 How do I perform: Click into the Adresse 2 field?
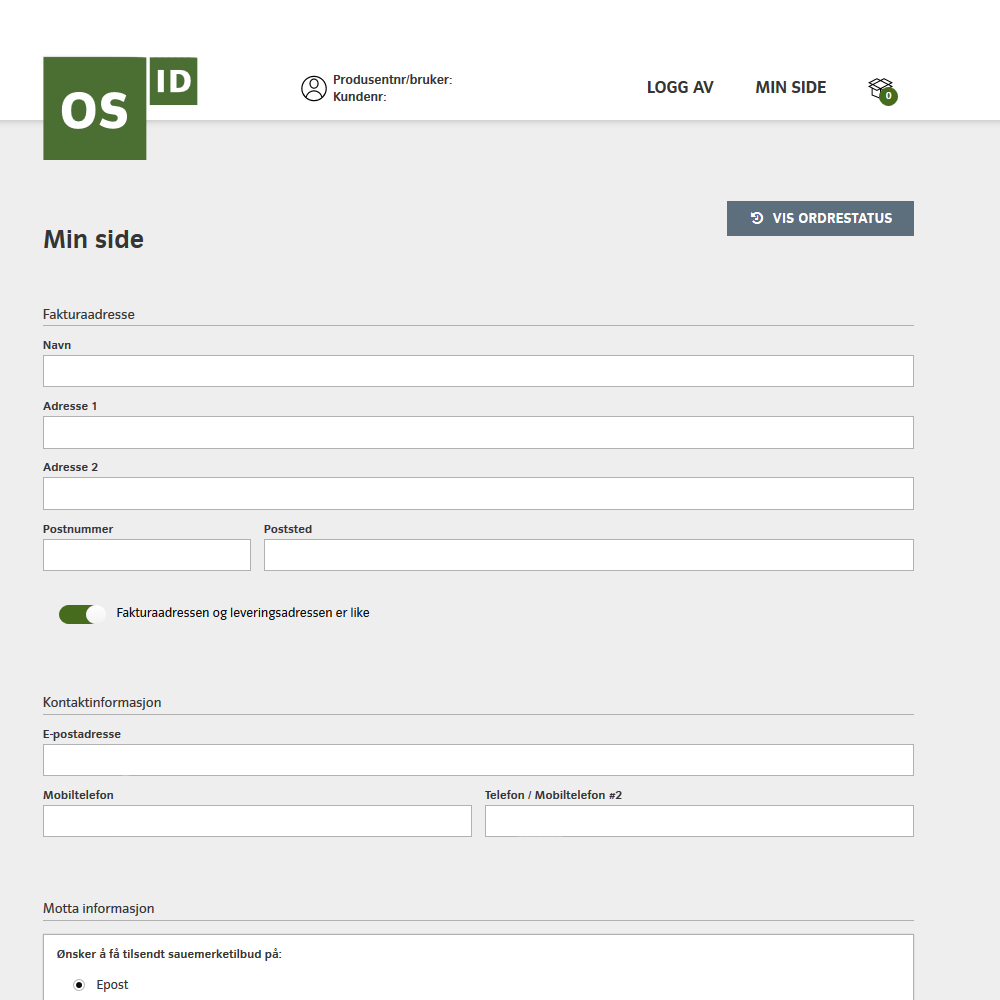(478, 493)
